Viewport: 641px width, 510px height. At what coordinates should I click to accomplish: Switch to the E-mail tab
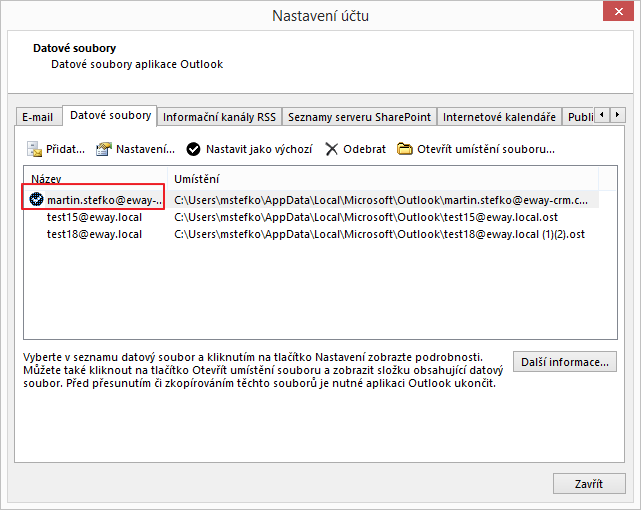[x=38, y=117]
